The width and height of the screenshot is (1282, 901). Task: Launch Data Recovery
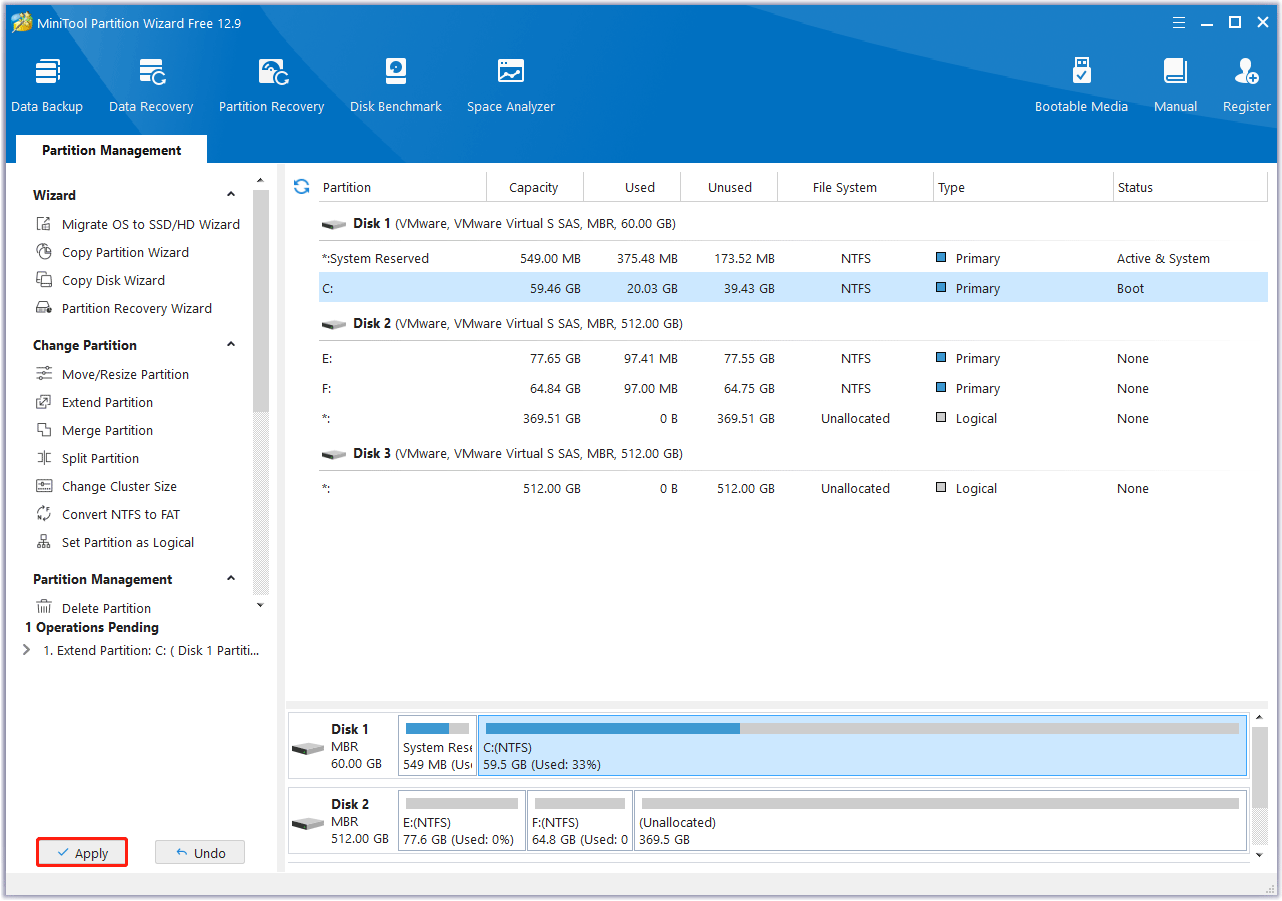tap(151, 86)
